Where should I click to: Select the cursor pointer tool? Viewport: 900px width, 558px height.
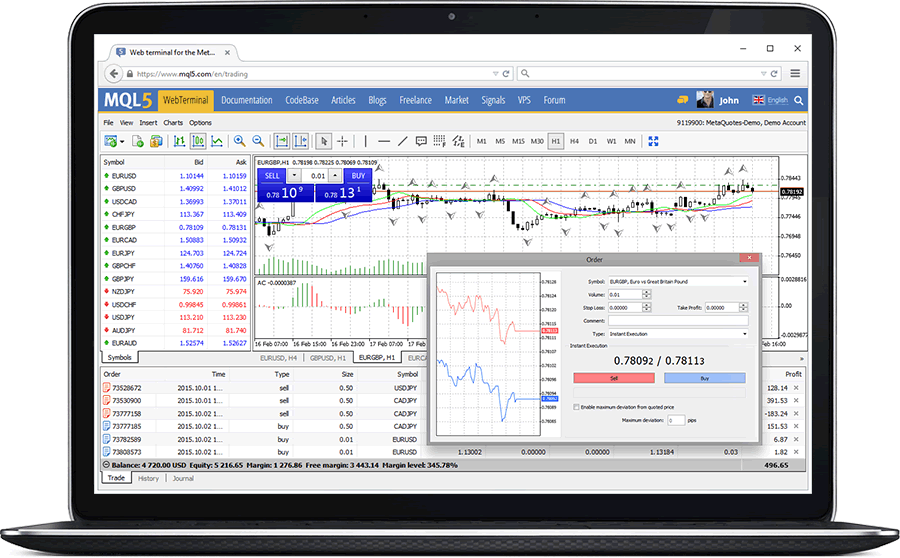[324, 141]
